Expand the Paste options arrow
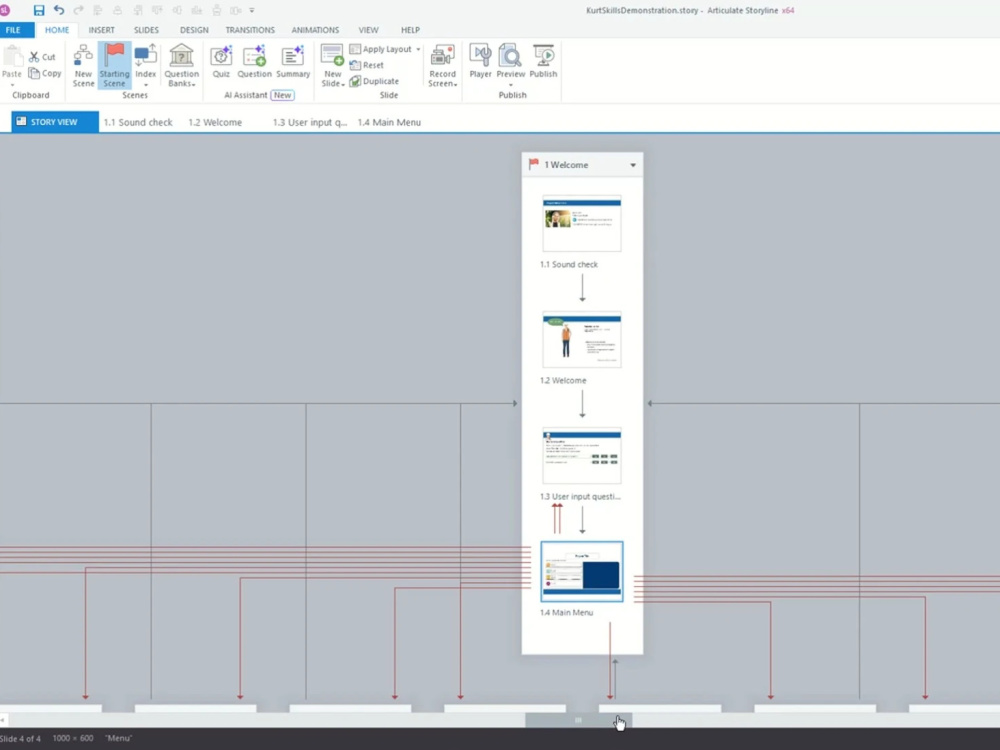This screenshot has width=1000, height=750. 11,84
